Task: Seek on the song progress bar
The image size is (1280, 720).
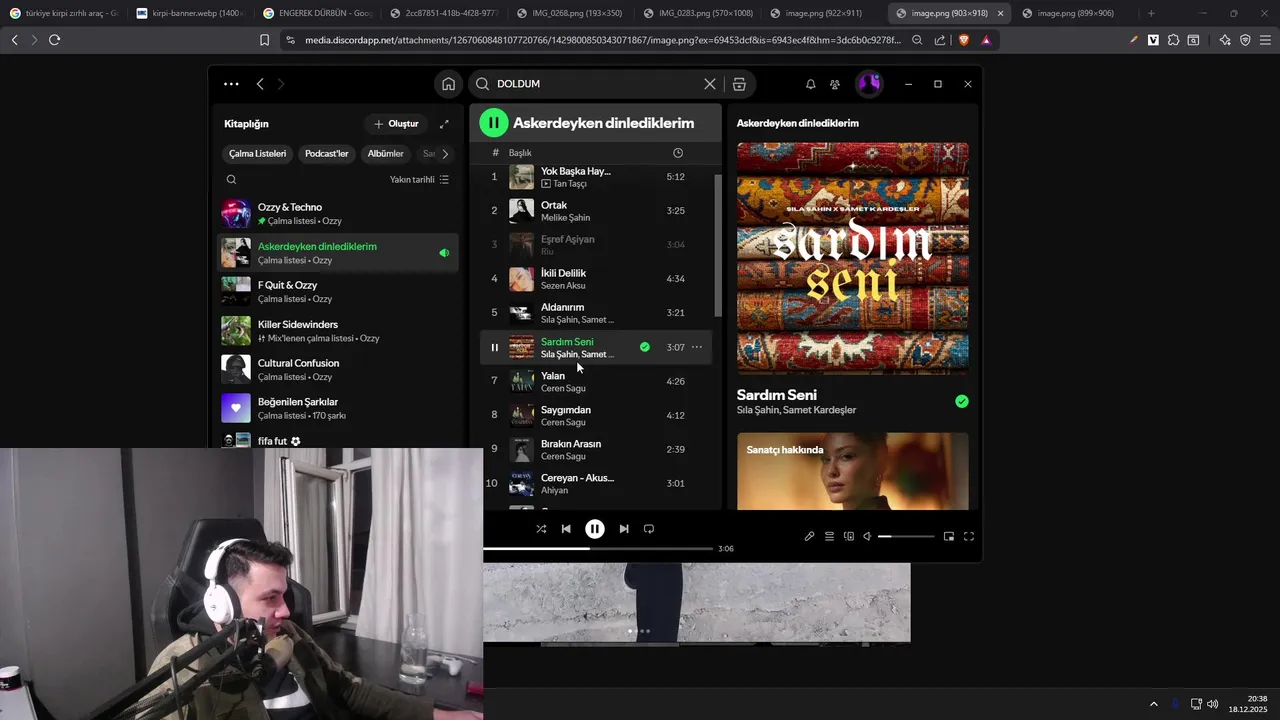Action: pos(598,548)
